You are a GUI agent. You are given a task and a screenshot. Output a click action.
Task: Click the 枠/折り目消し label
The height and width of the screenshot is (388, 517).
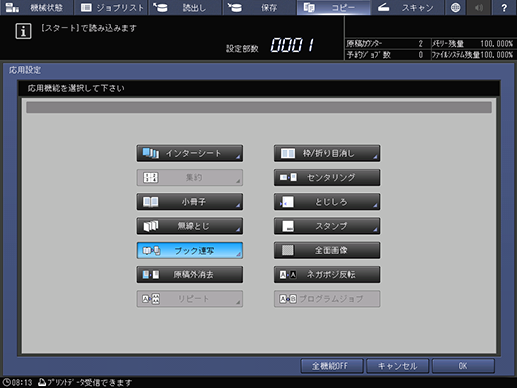328,153
